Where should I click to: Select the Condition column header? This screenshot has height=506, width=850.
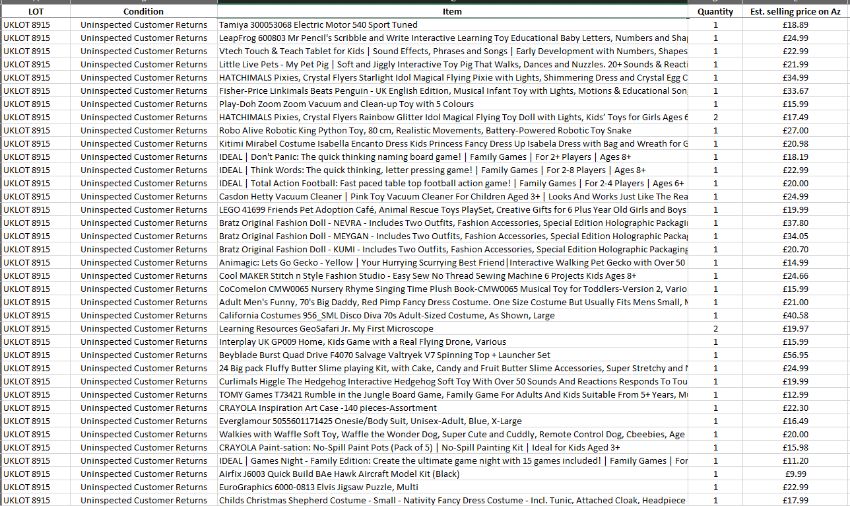pos(144,11)
